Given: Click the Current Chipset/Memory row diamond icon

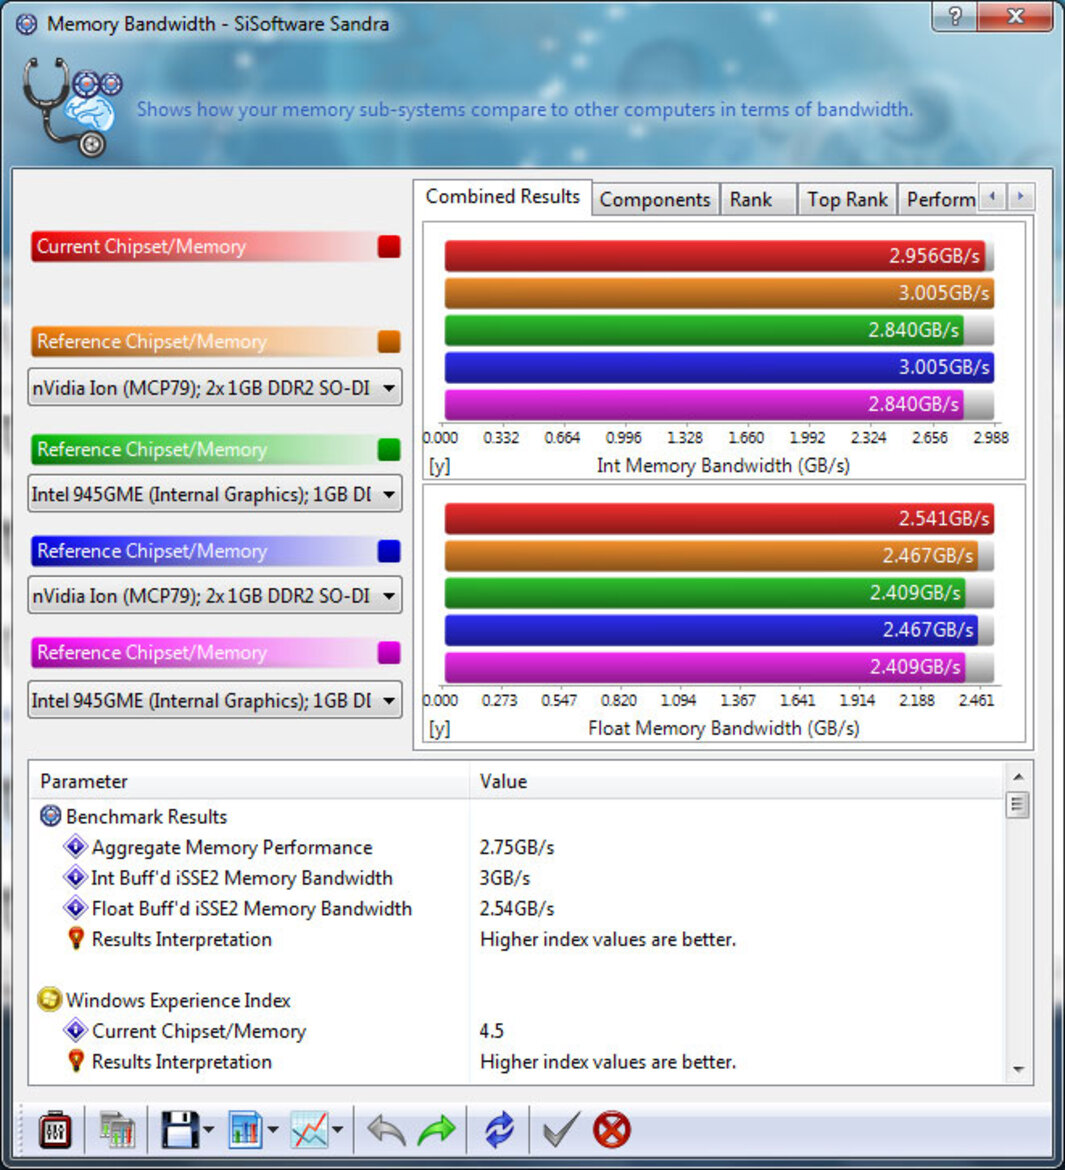Looking at the screenshot, I should (75, 1030).
